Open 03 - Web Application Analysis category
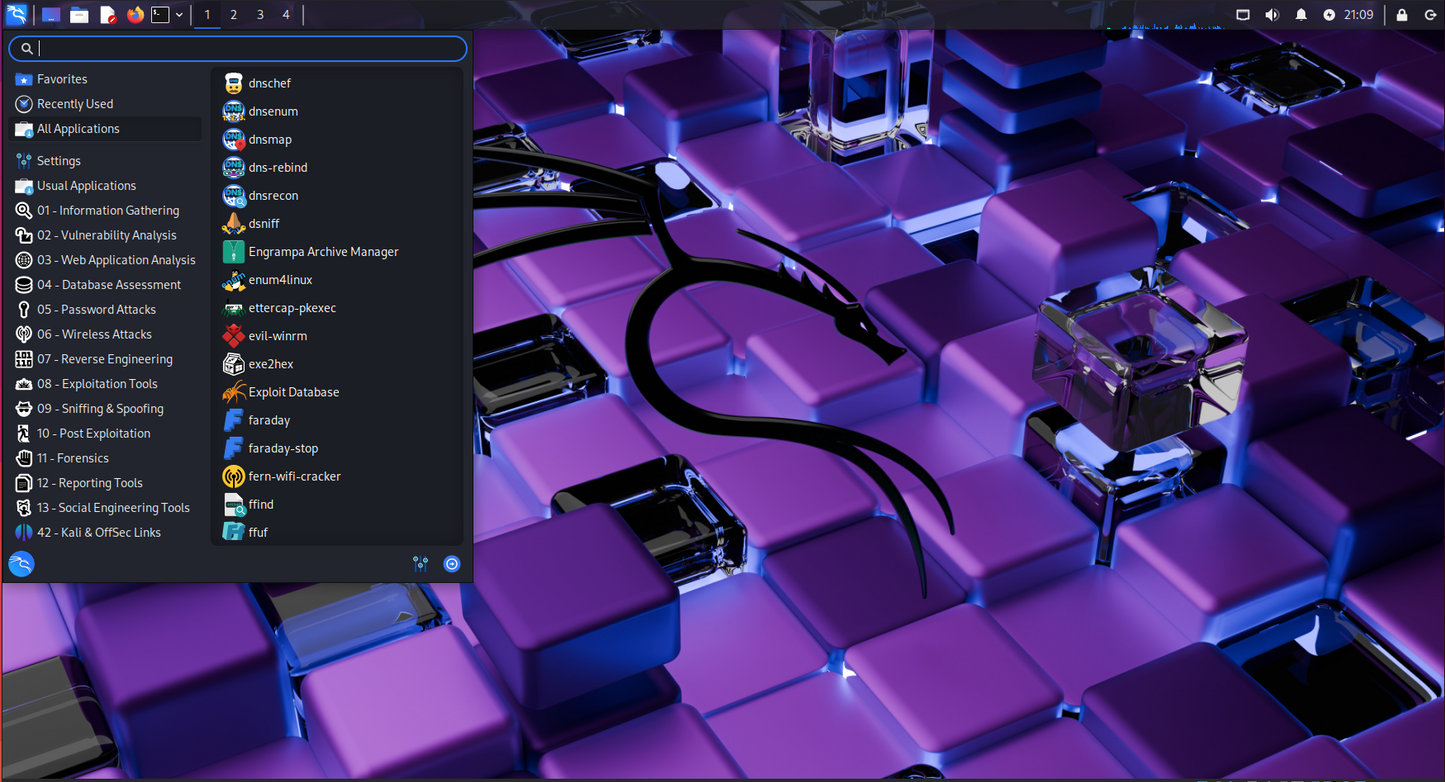 coord(105,260)
